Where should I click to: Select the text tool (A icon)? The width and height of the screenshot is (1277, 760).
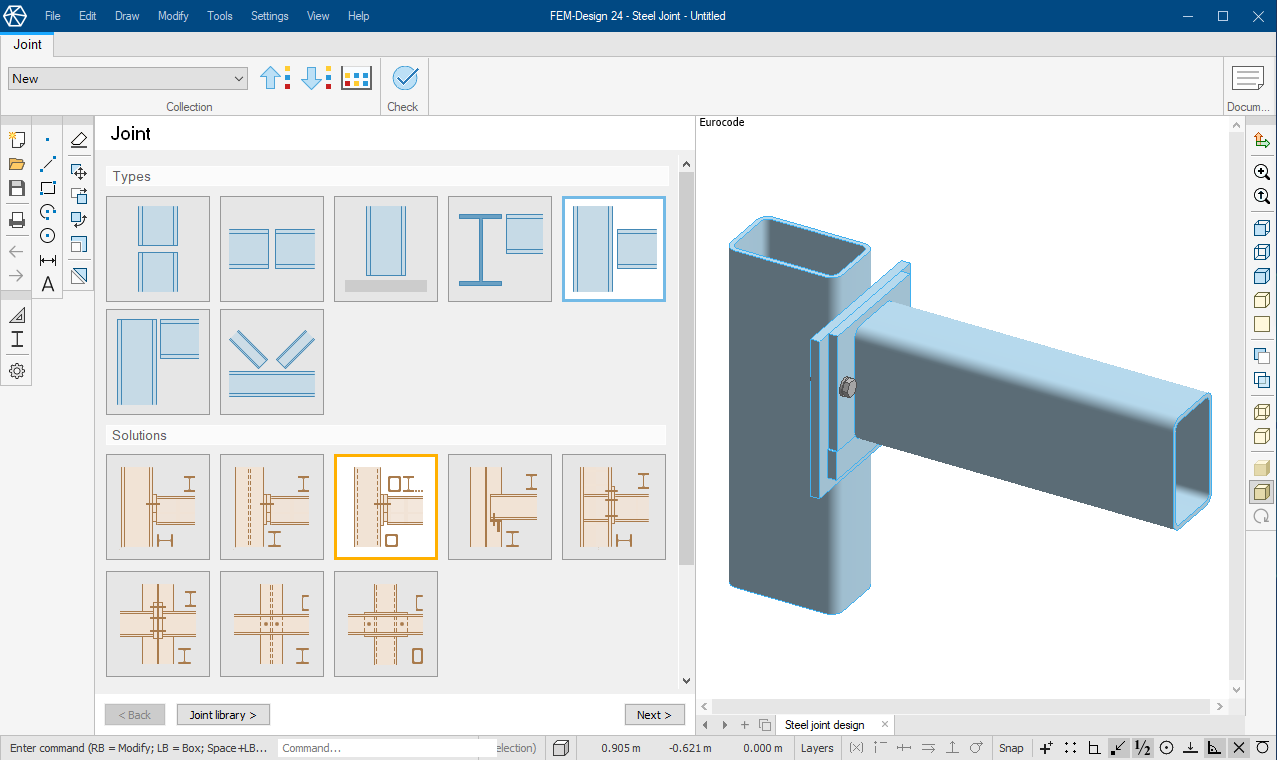tap(47, 285)
